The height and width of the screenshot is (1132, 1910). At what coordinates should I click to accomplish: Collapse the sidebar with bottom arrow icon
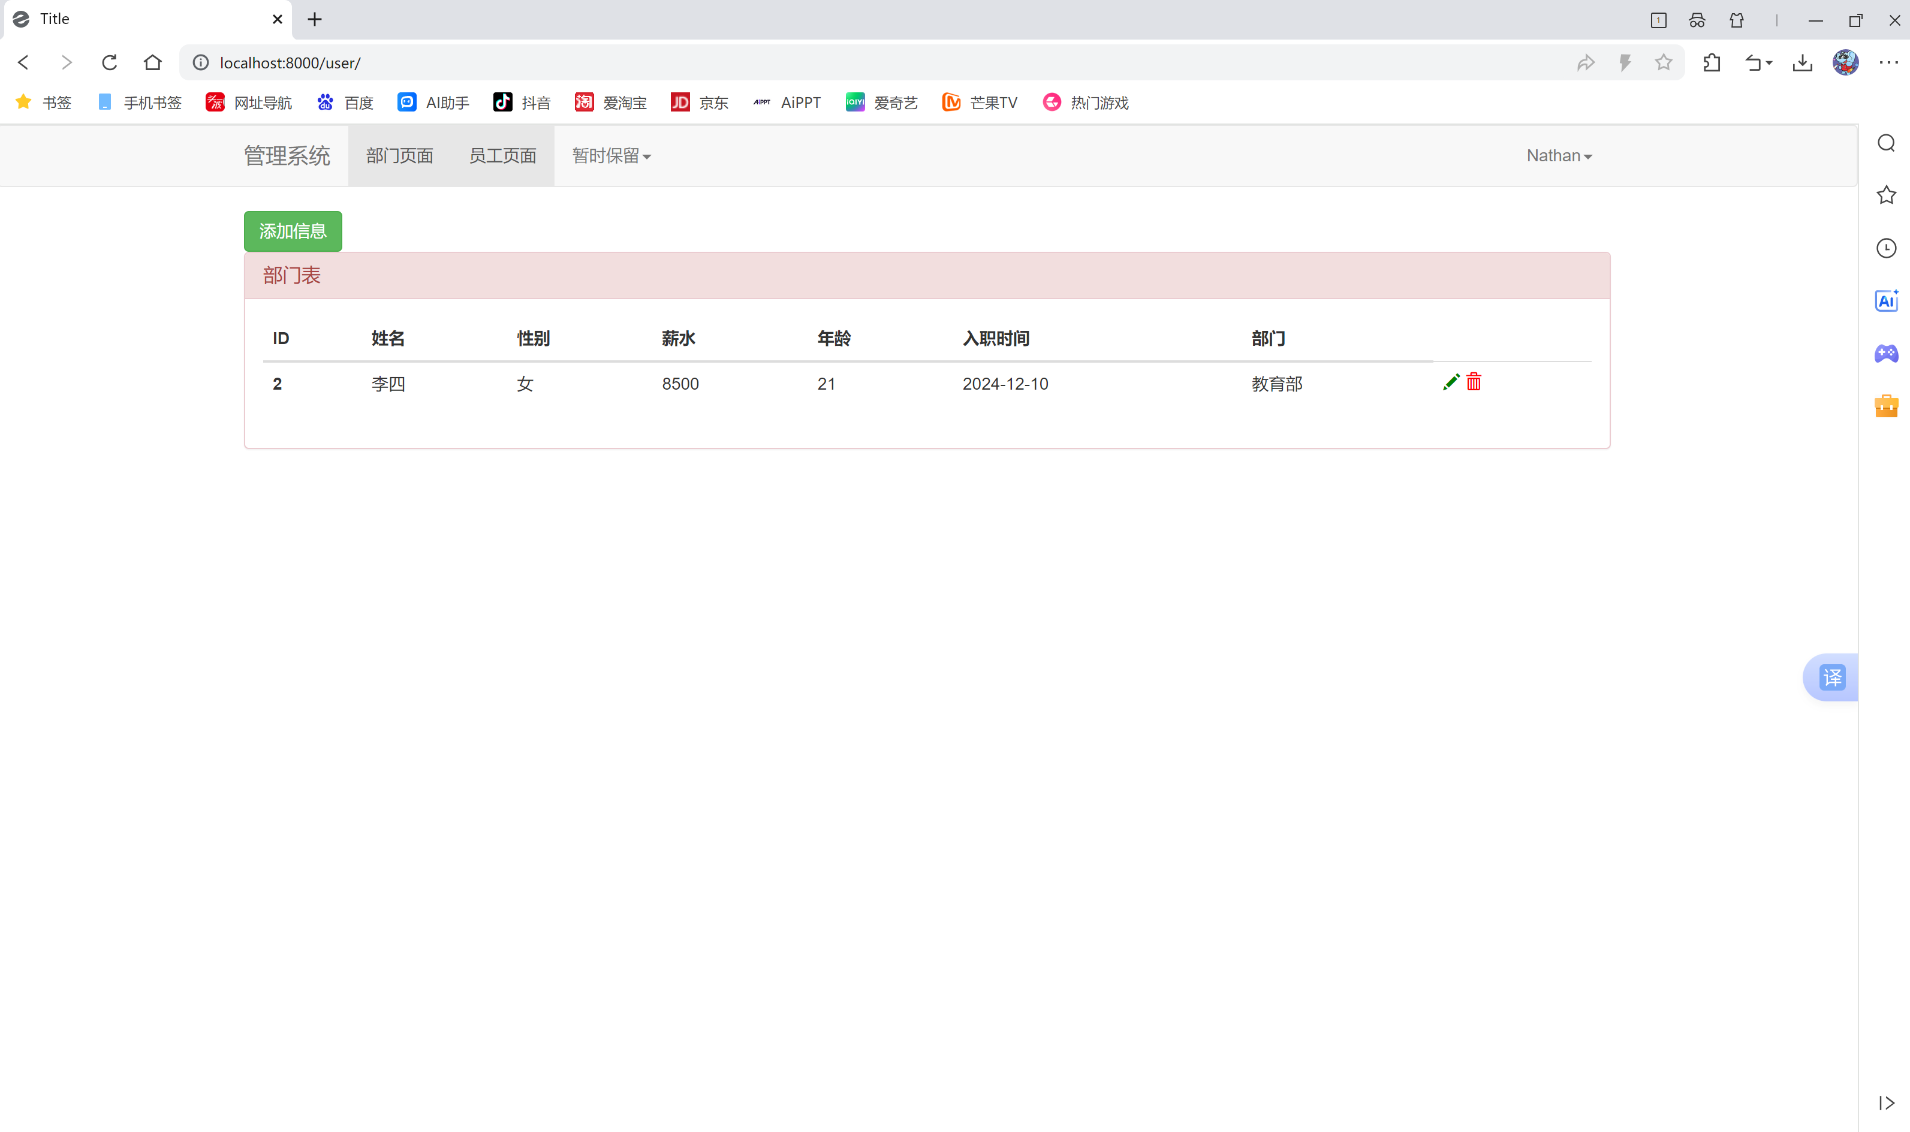[1887, 1103]
